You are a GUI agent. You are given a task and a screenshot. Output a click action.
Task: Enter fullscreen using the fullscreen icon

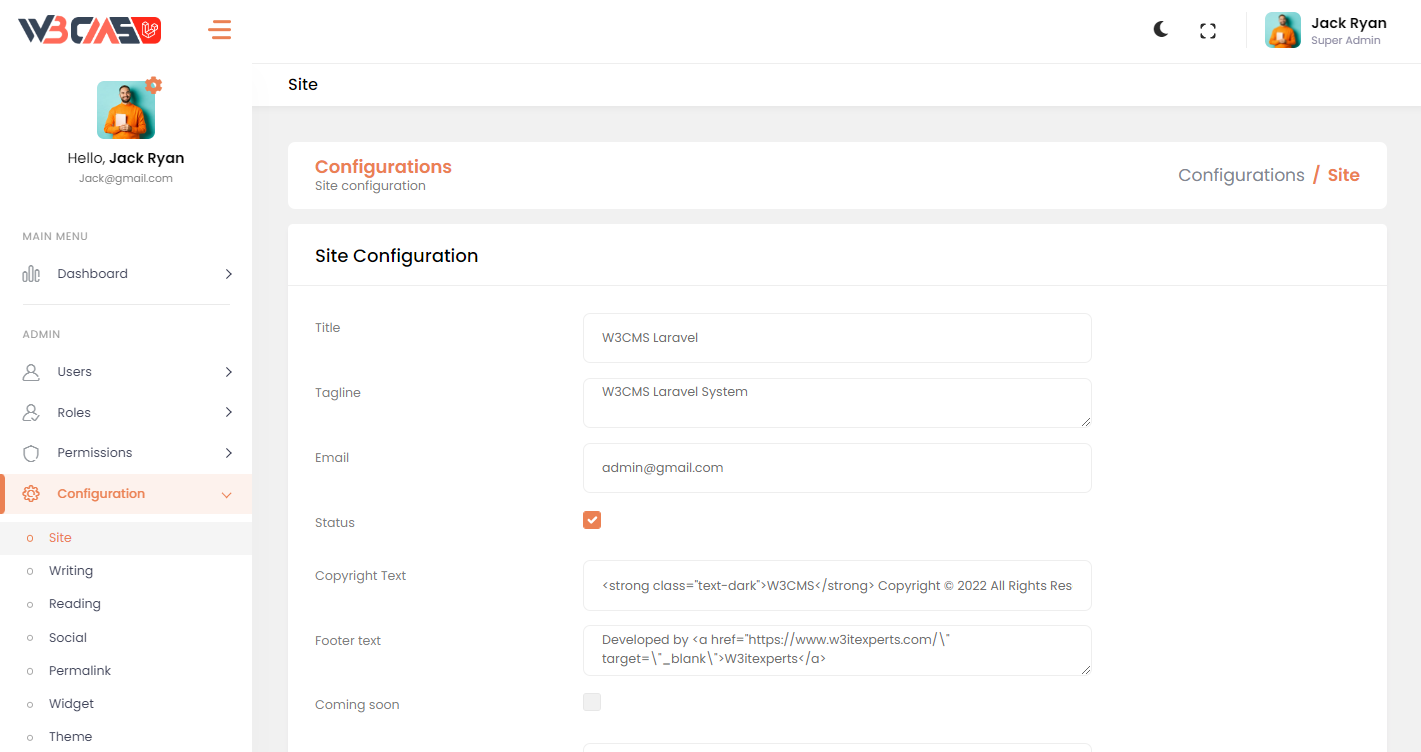click(1208, 31)
